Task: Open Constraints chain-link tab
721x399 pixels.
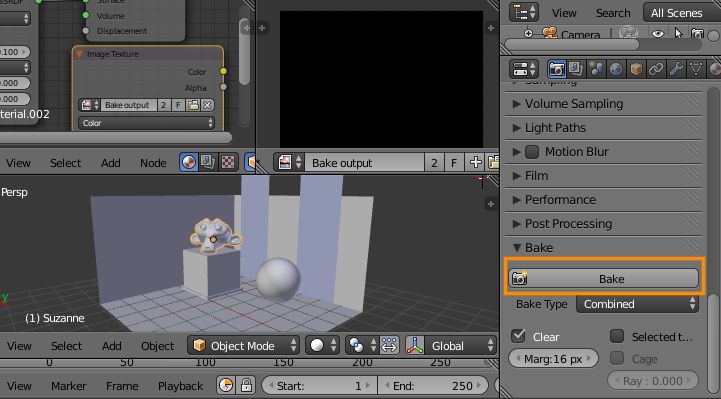Action: pyautogui.click(x=656, y=69)
